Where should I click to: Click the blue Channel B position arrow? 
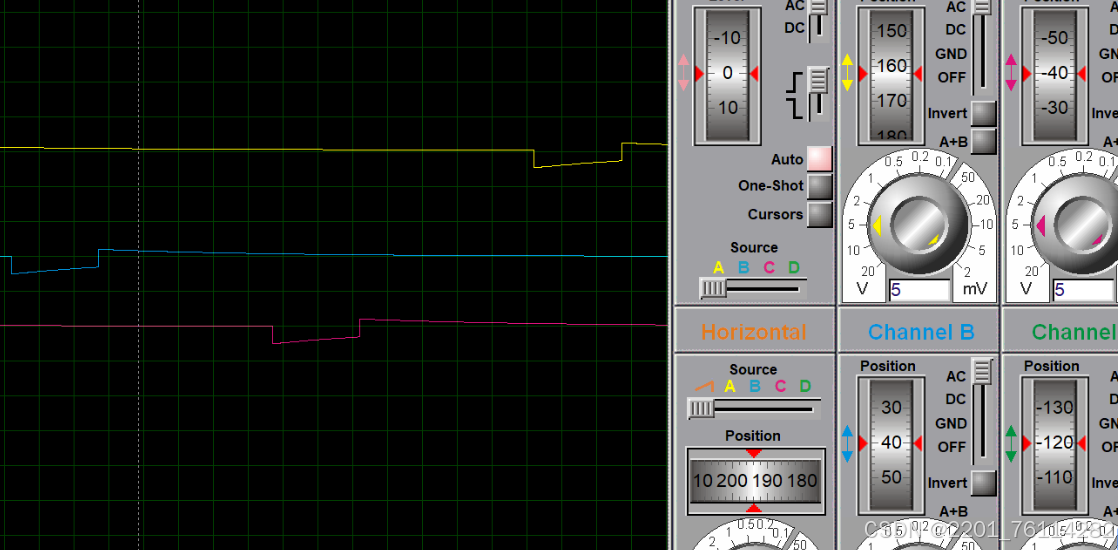click(847, 443)
